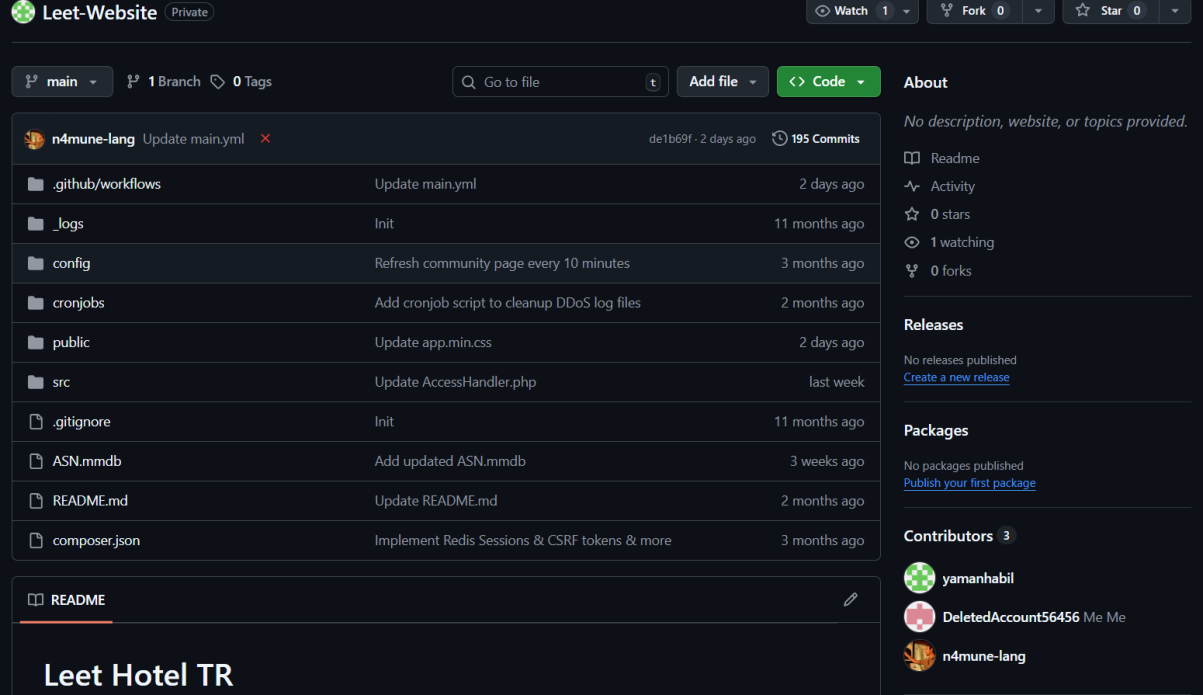
Task: Open 1 Branch link
Action: point(164,82)
